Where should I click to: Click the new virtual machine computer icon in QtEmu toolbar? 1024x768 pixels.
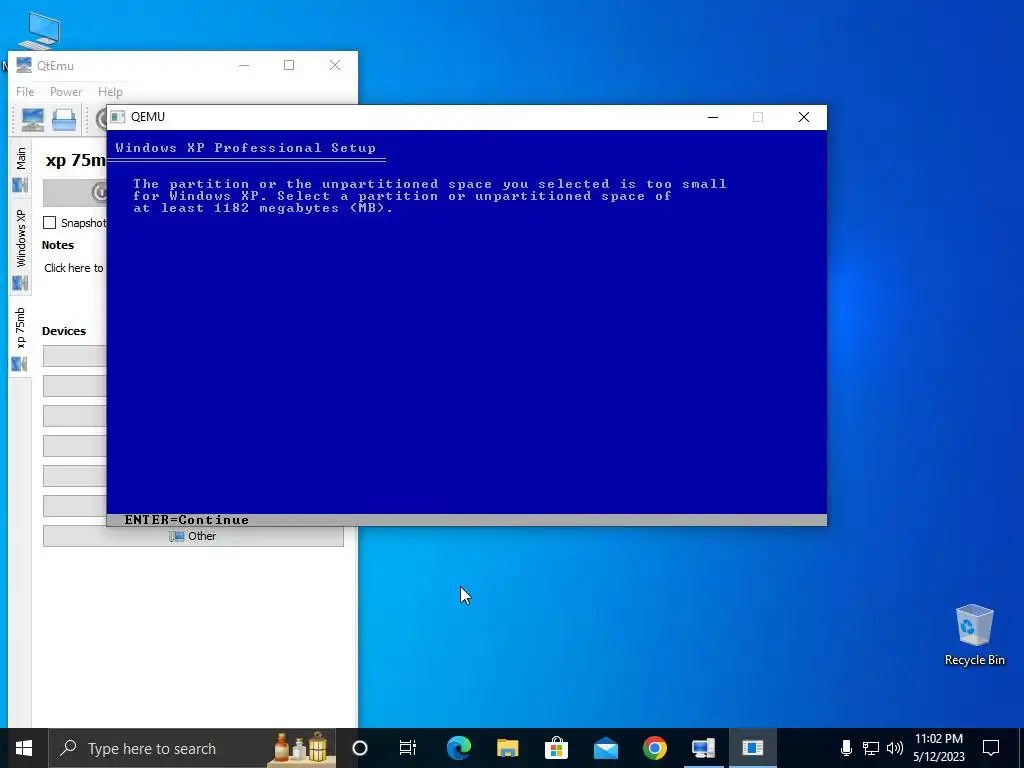click(33, 120)
